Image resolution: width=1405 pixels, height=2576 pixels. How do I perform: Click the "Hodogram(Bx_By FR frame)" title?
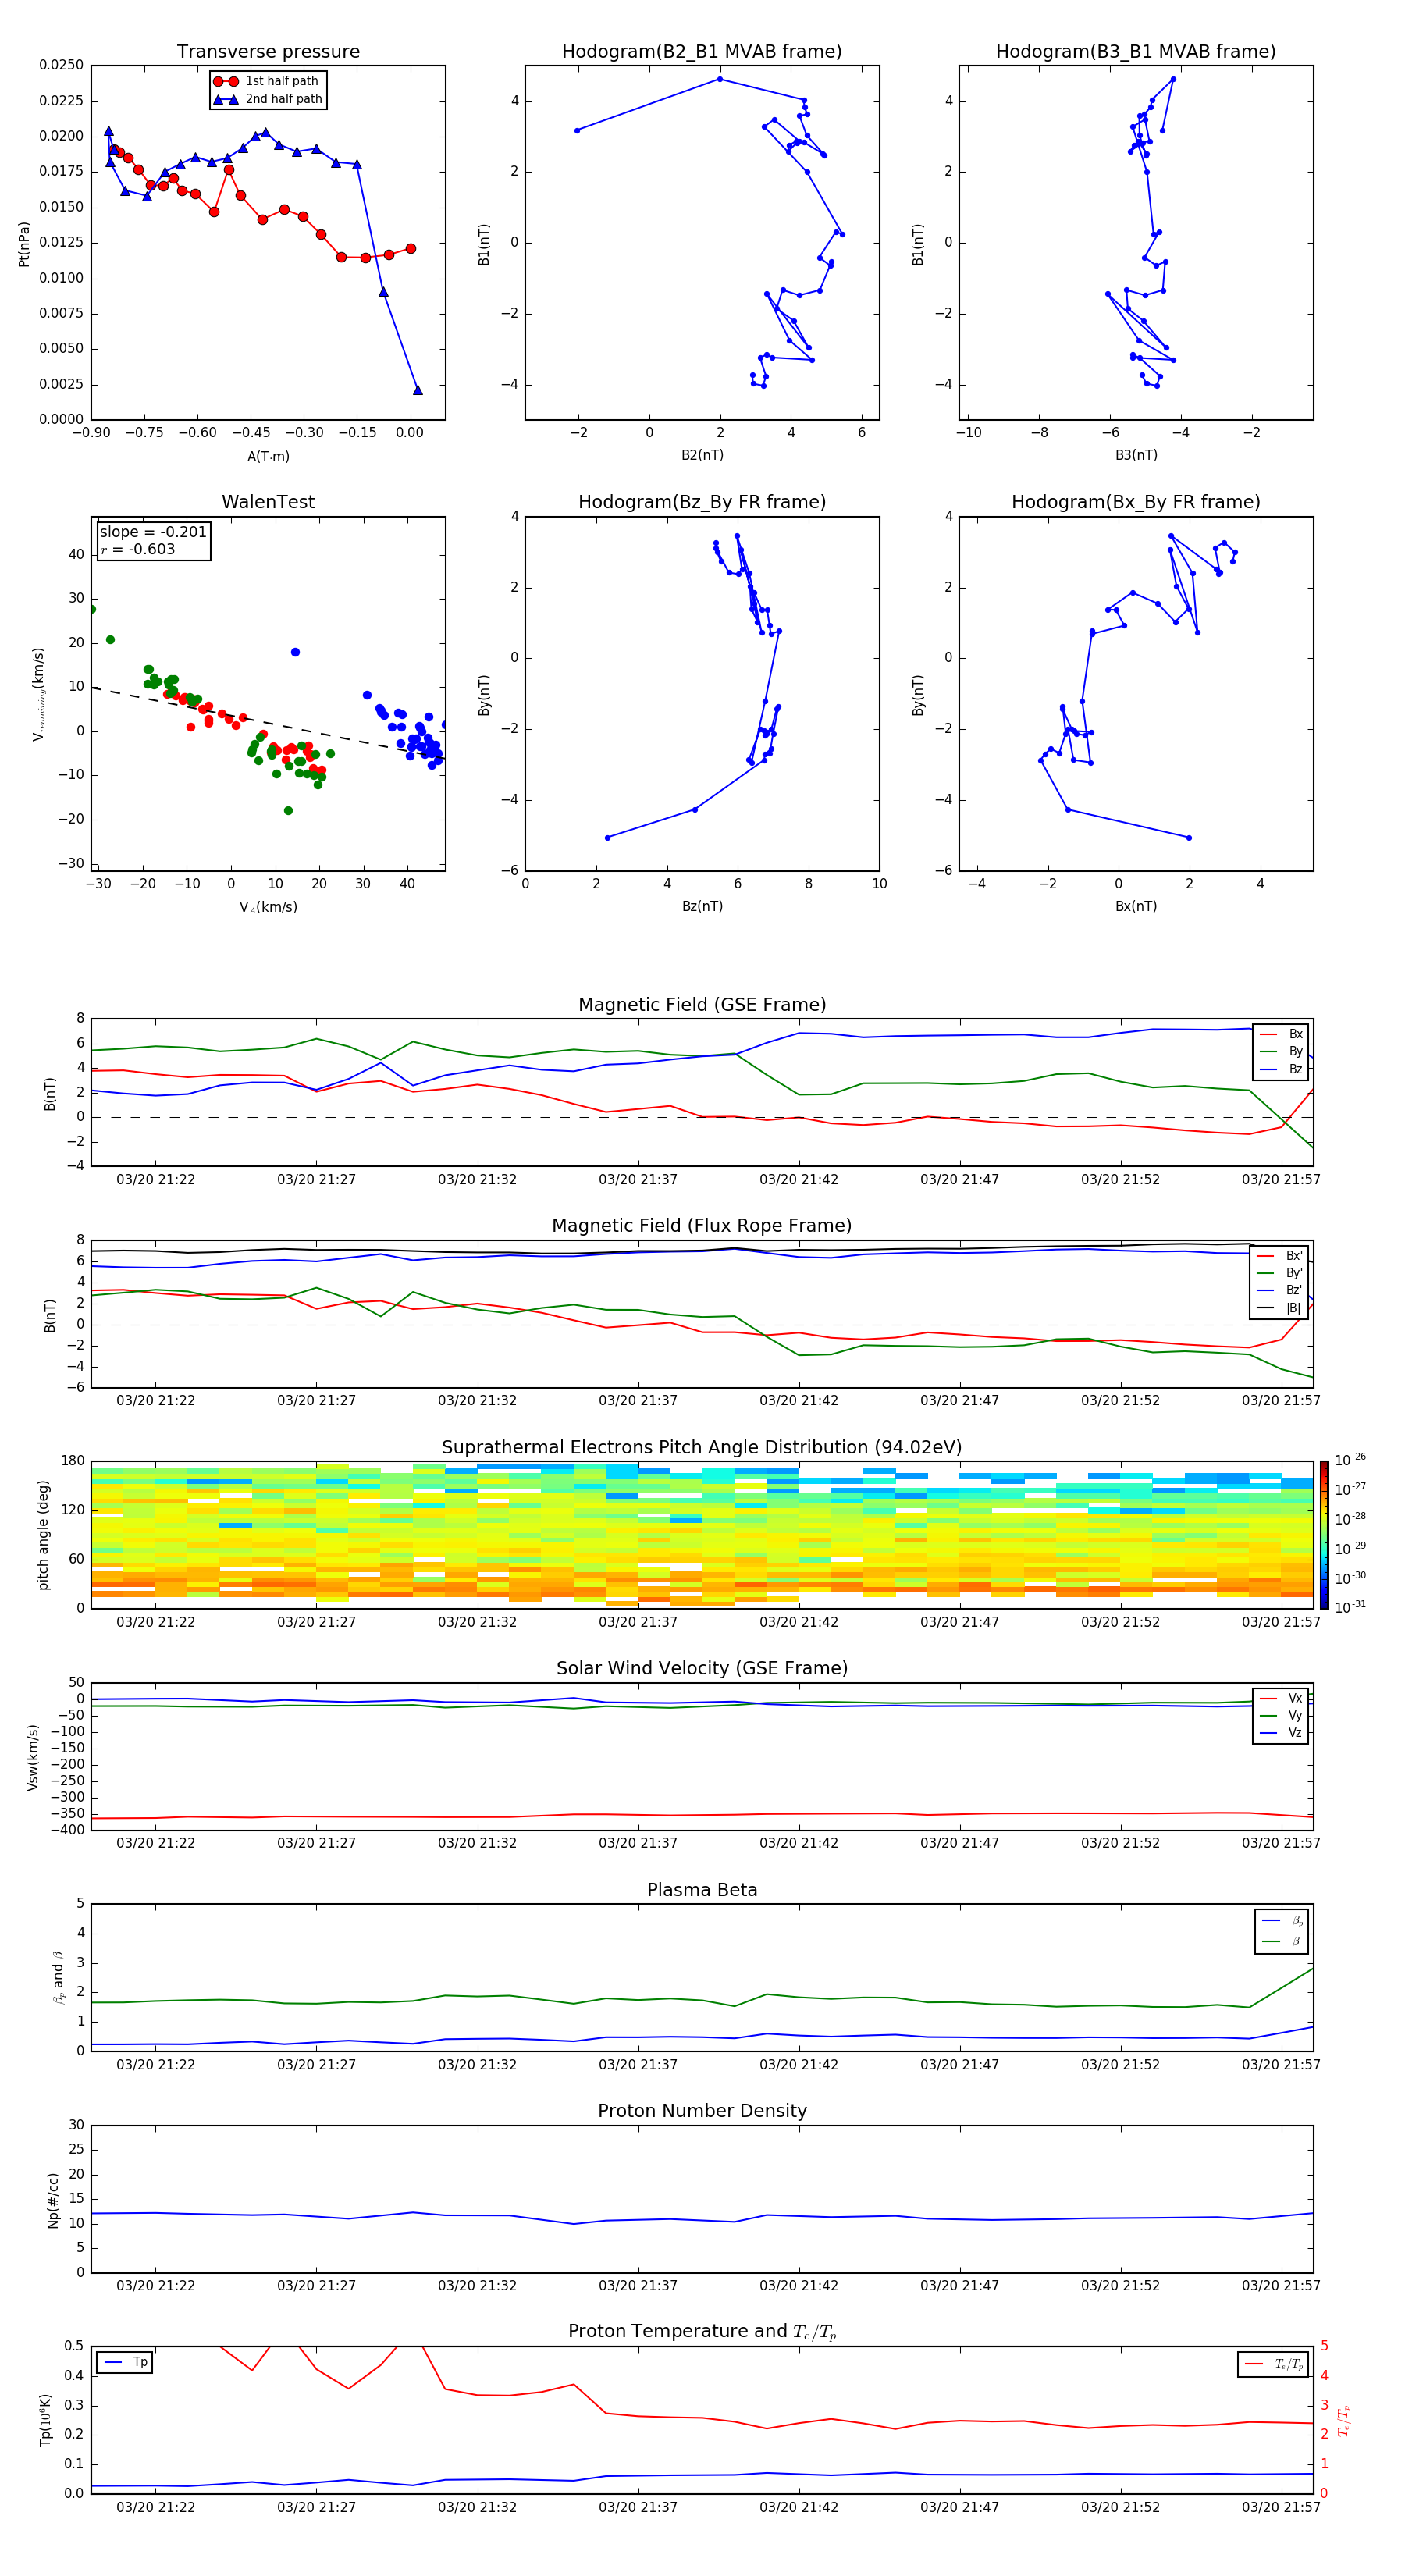pos(1136,502)
